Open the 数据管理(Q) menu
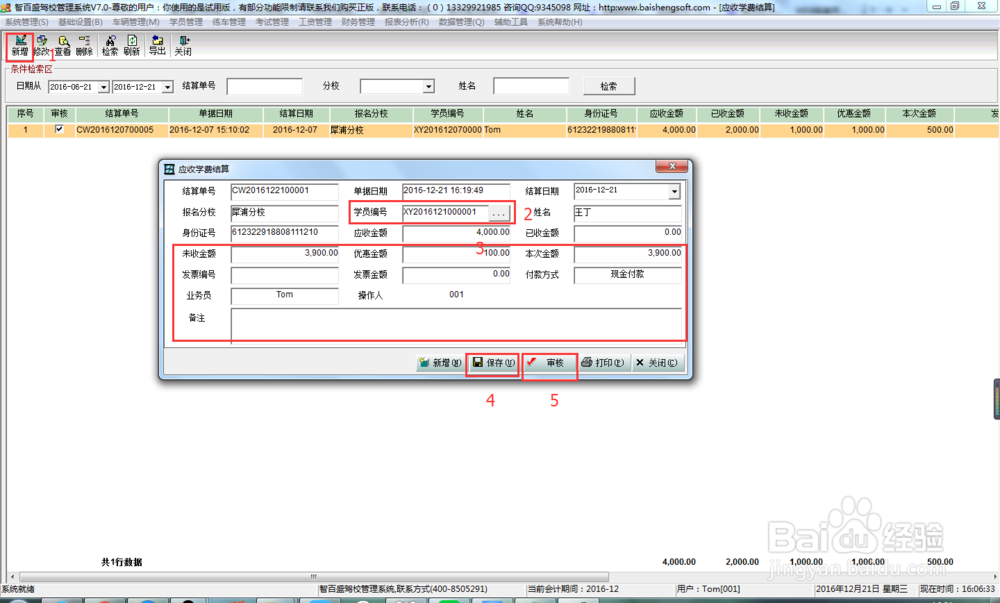The width and height of the screenshot is (1000, 603). [x=461, y=22]
